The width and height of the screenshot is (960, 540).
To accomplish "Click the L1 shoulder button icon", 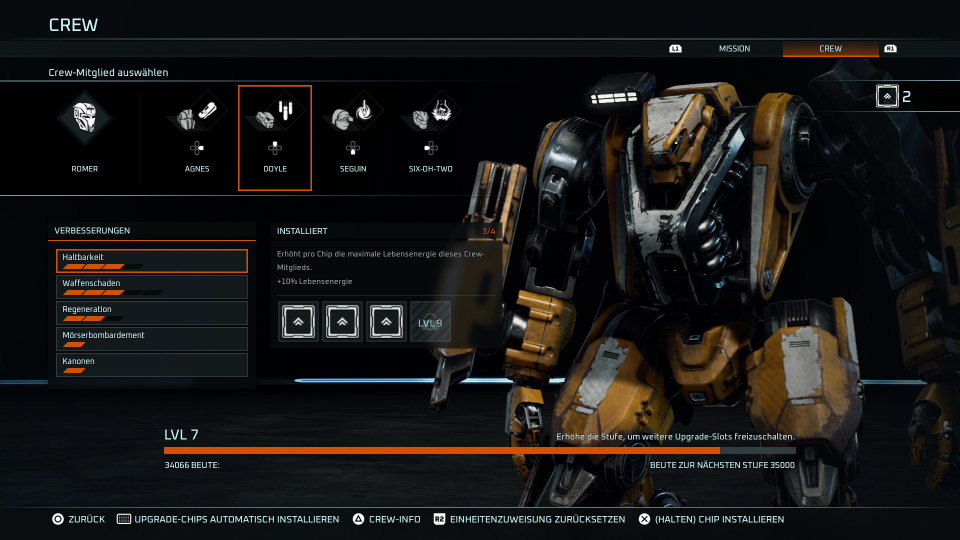I will click(x=675, y=48).
